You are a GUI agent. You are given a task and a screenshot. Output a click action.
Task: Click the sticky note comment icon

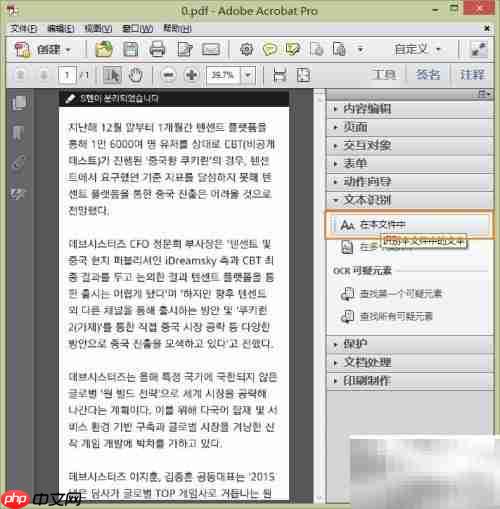pyautogui.click(x=270, y=49)
